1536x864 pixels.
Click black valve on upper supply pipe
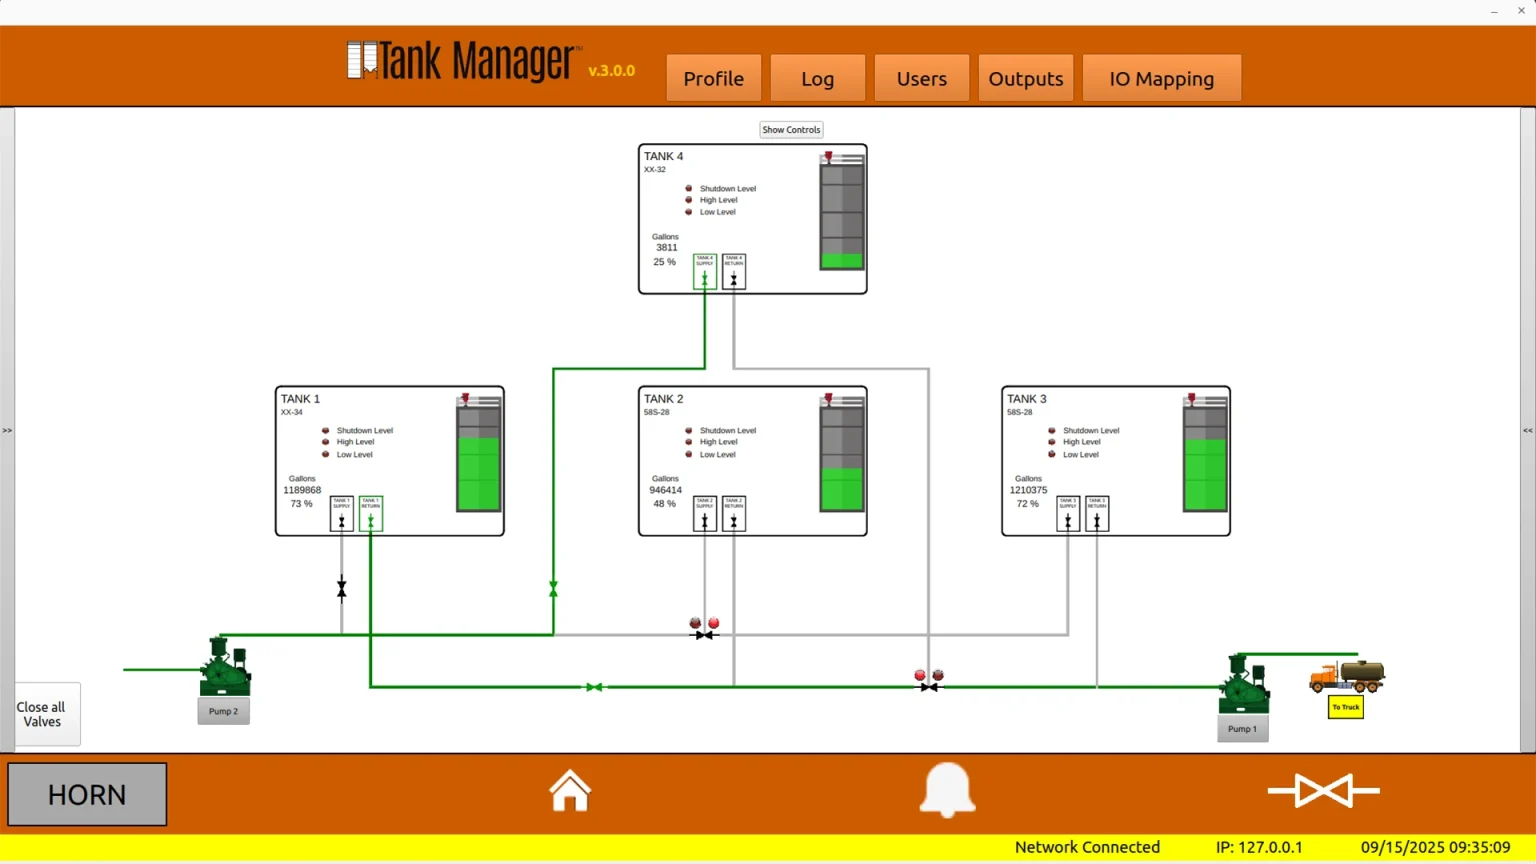tap(705, 635)
